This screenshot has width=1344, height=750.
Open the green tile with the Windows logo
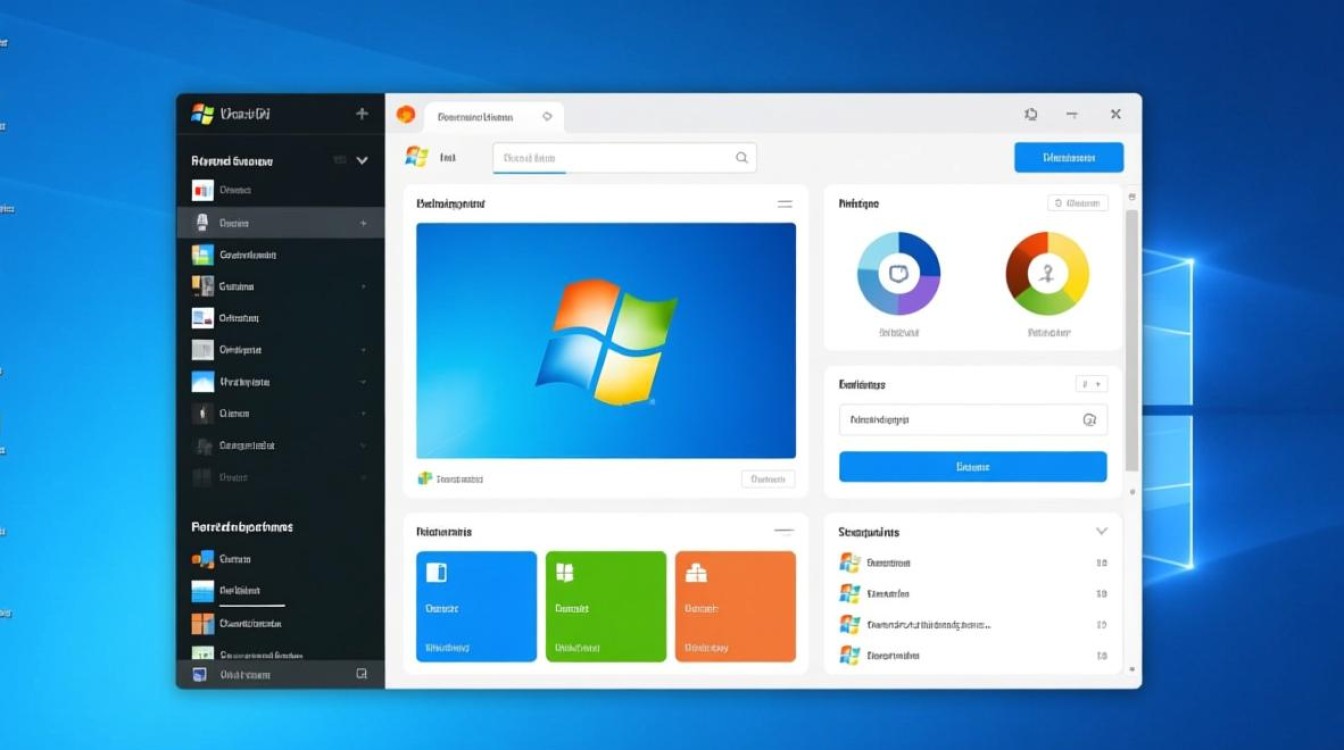tap(605, 606)
